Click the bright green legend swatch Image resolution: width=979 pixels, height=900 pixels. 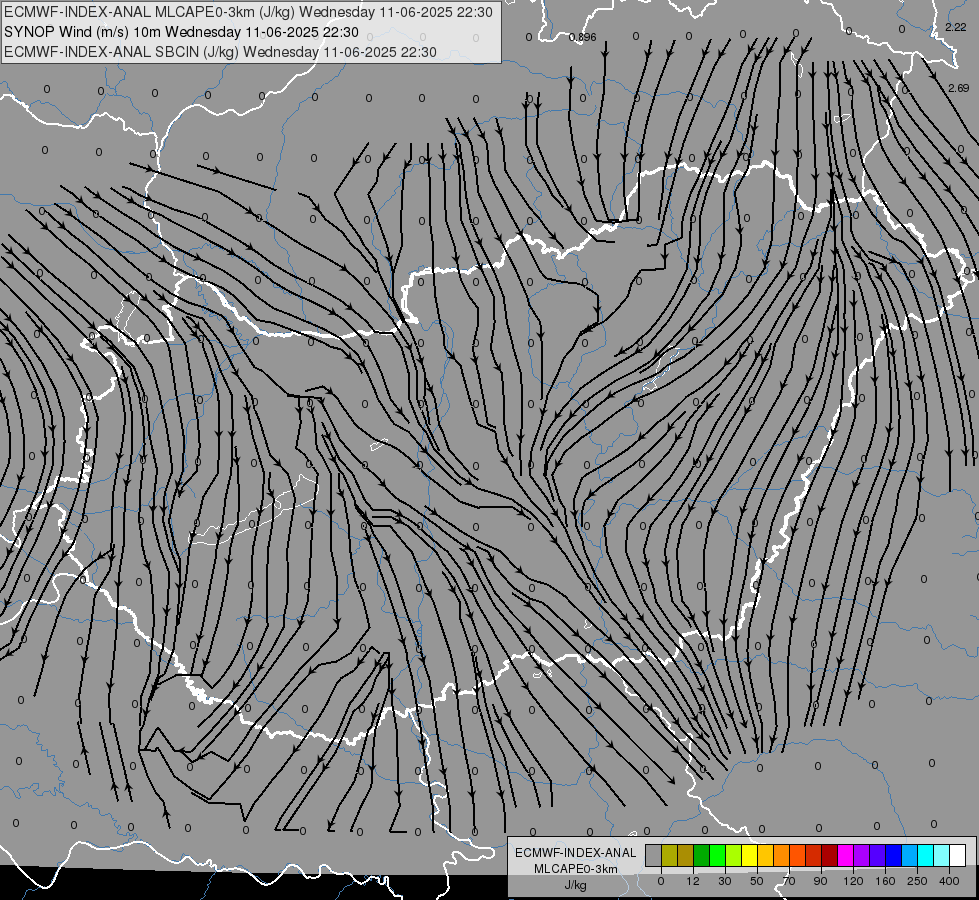coord(717,855)
